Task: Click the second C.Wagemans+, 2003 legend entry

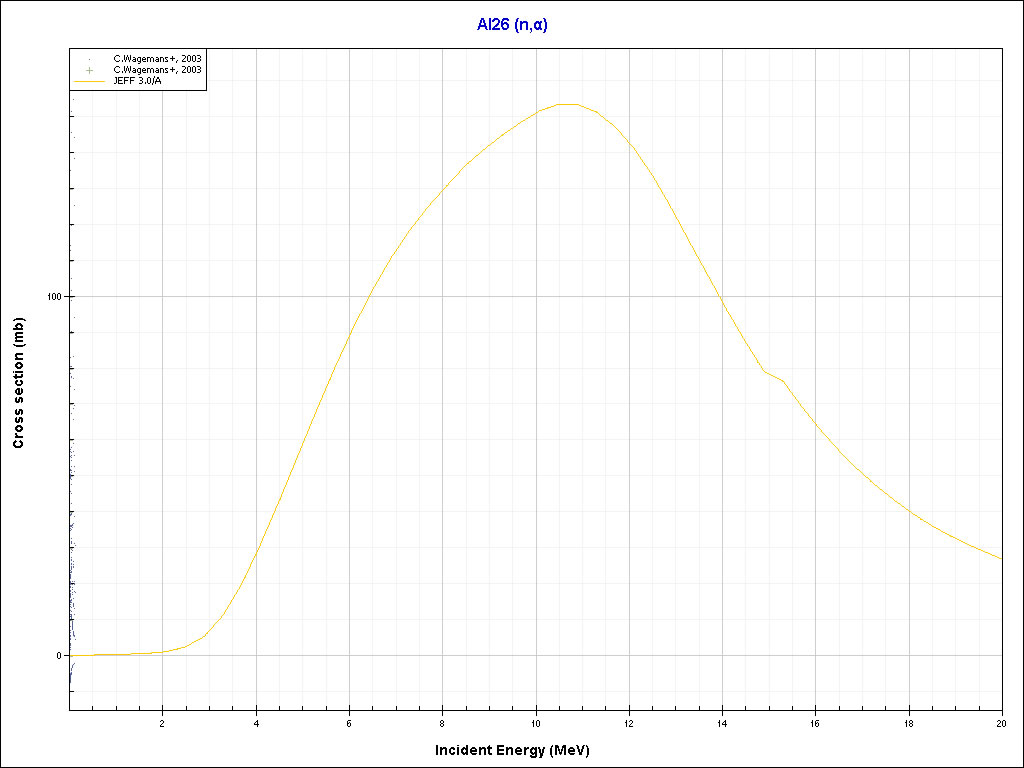Action: point(157,70)
